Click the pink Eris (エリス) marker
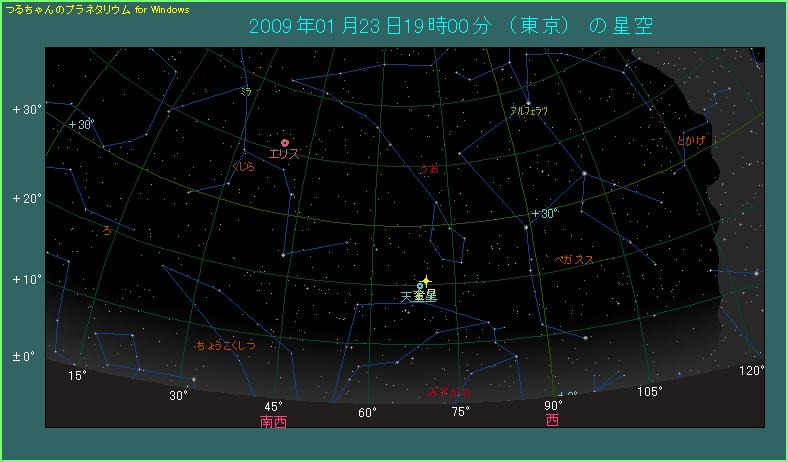The image size is (788, 462). [x=285, y=143]
